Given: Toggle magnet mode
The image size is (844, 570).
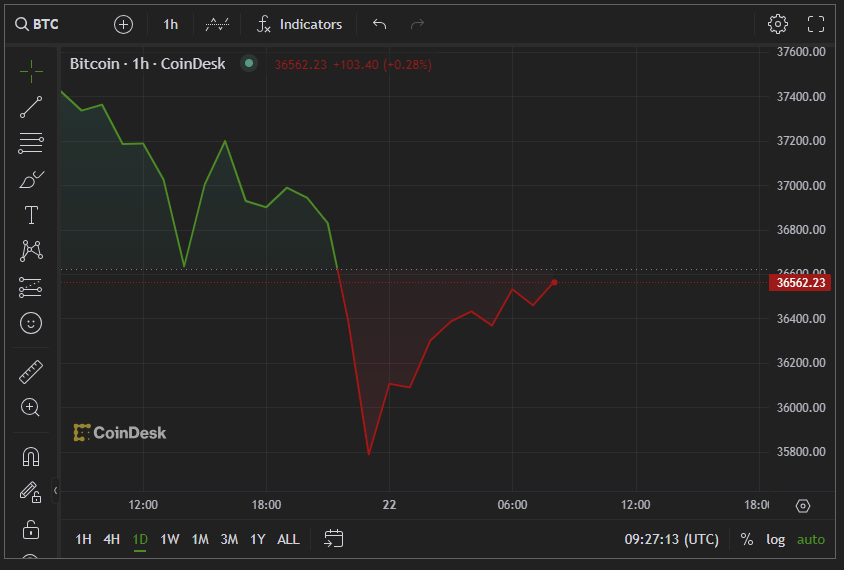Looking at the screenshot, I should click(31, 456).
